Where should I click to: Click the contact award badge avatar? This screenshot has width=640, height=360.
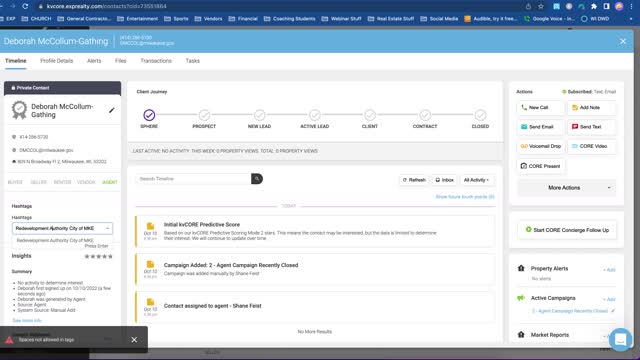[19, 110]
